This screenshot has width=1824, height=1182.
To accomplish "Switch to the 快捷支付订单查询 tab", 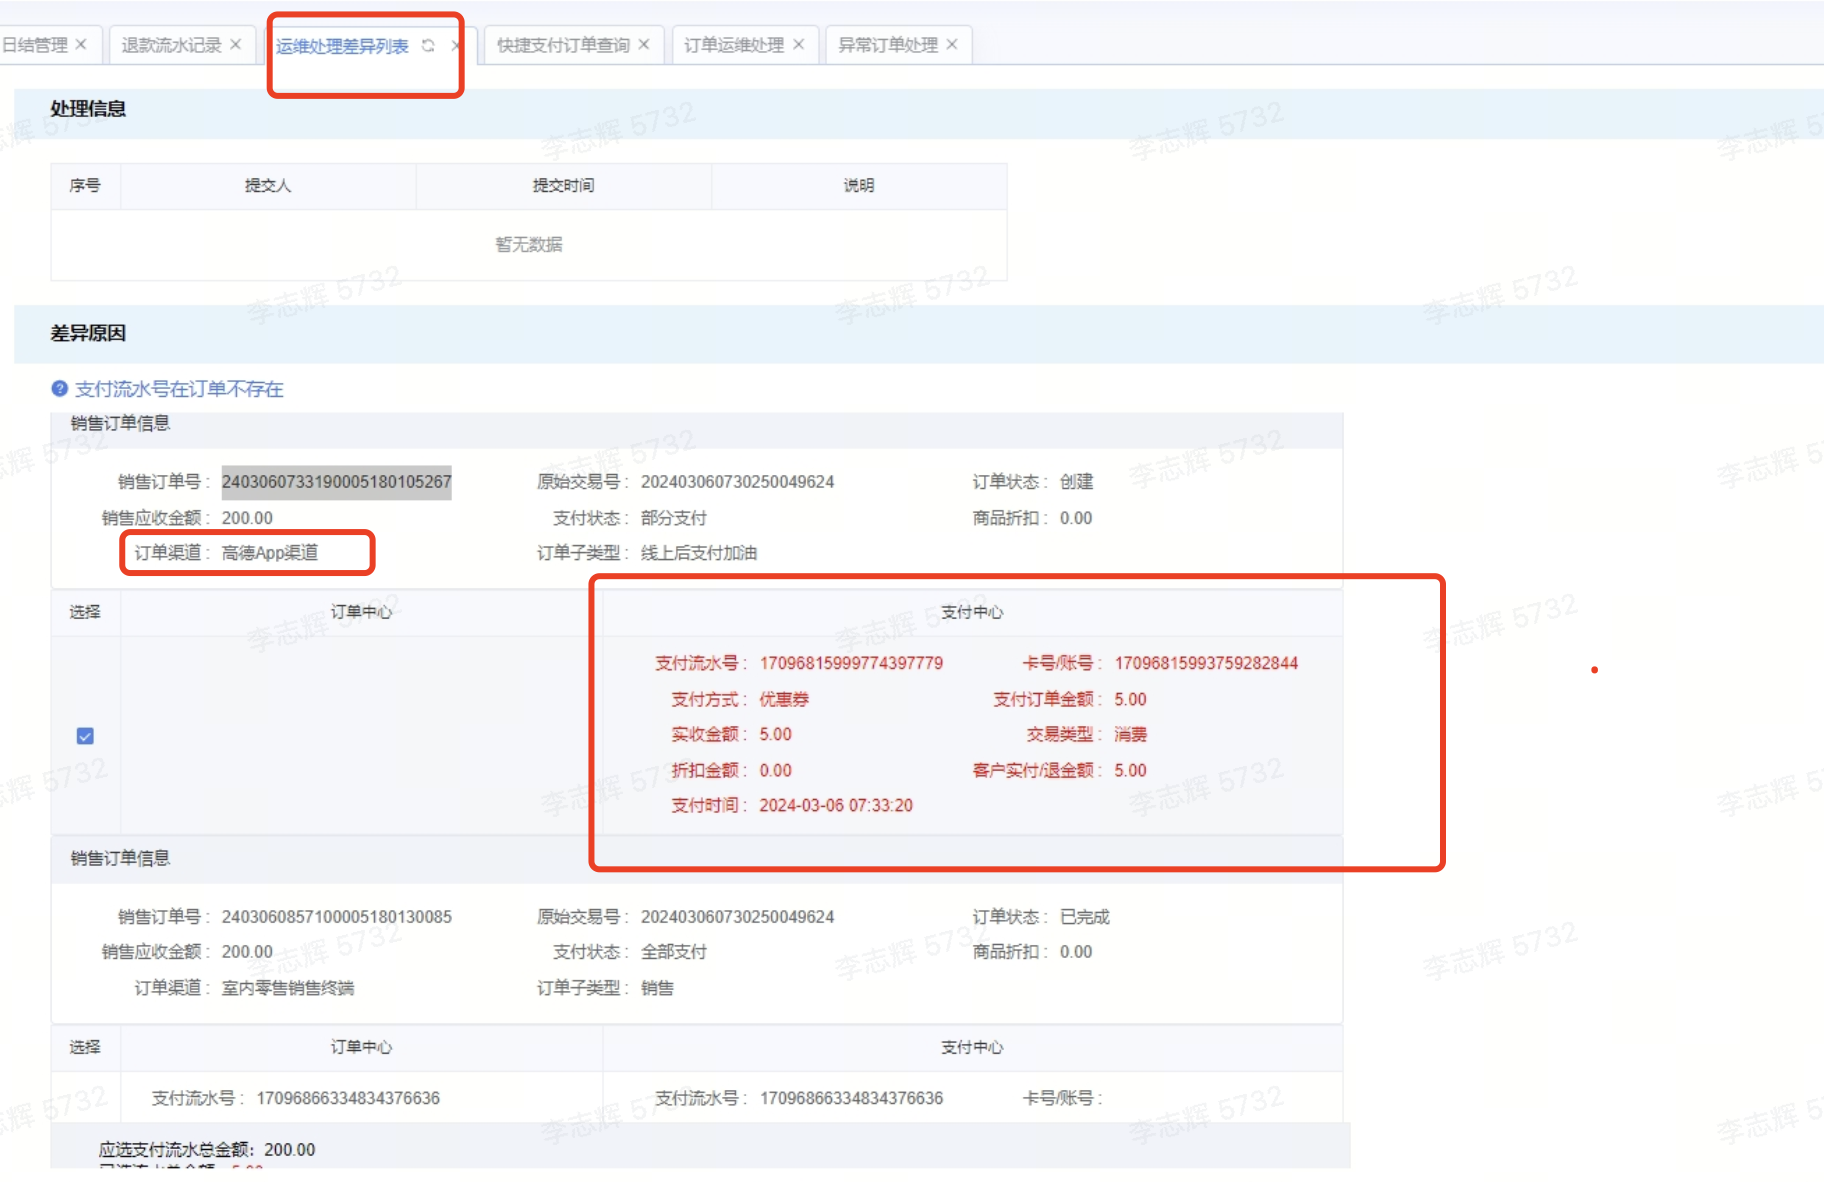I will [563, 45].
